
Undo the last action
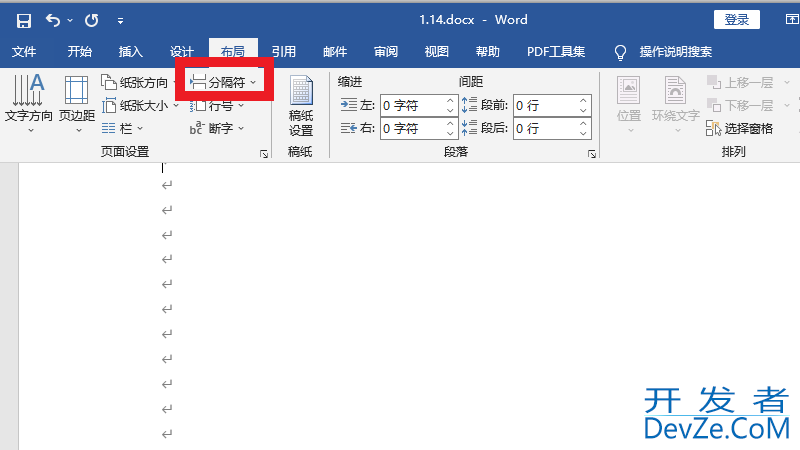pos(53,20)
